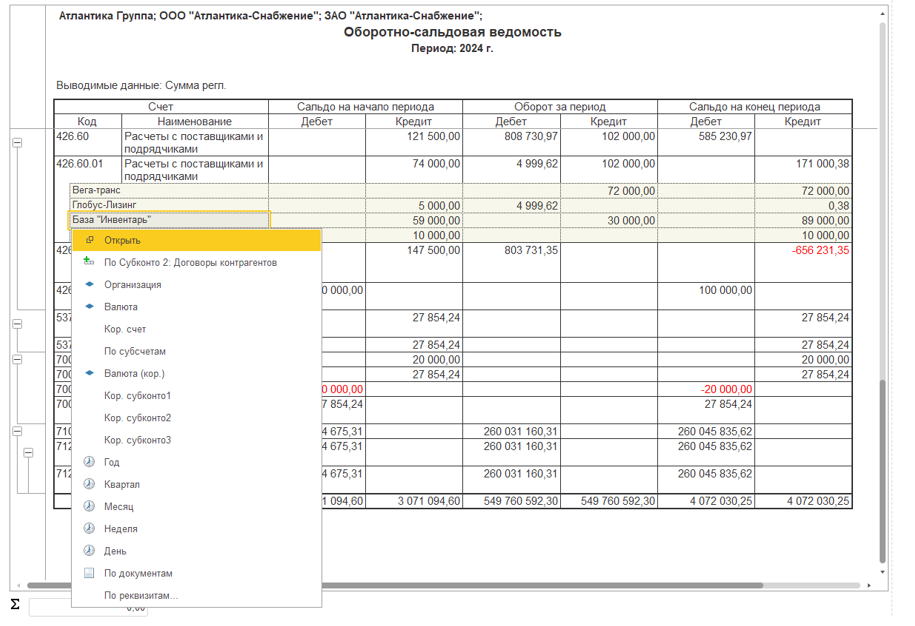The width and height of the screenshot is (915, 626).
Task: Select По субсчетам menu entry
Action: tap(197, 351)
